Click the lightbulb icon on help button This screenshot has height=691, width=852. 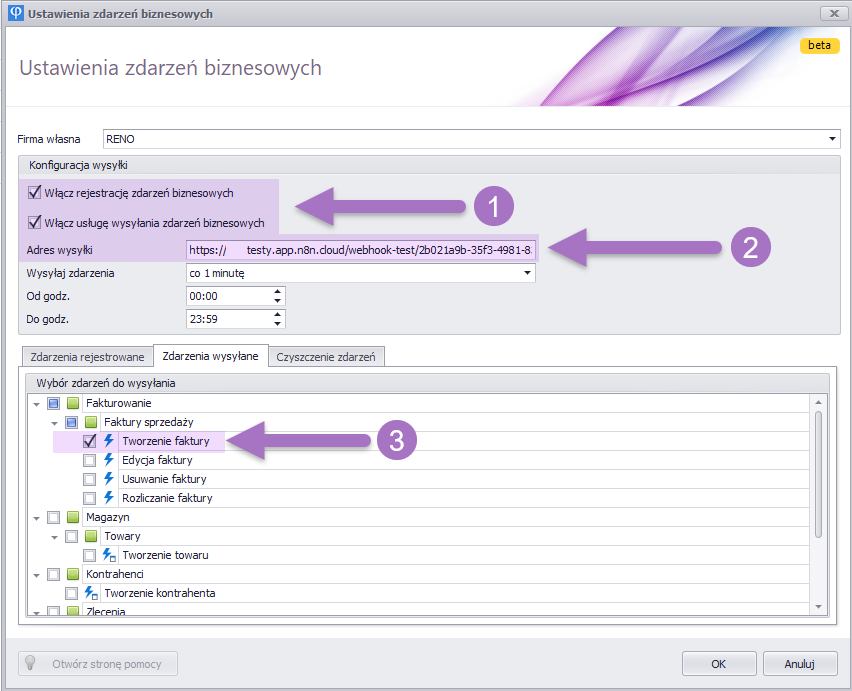[31, 663]
